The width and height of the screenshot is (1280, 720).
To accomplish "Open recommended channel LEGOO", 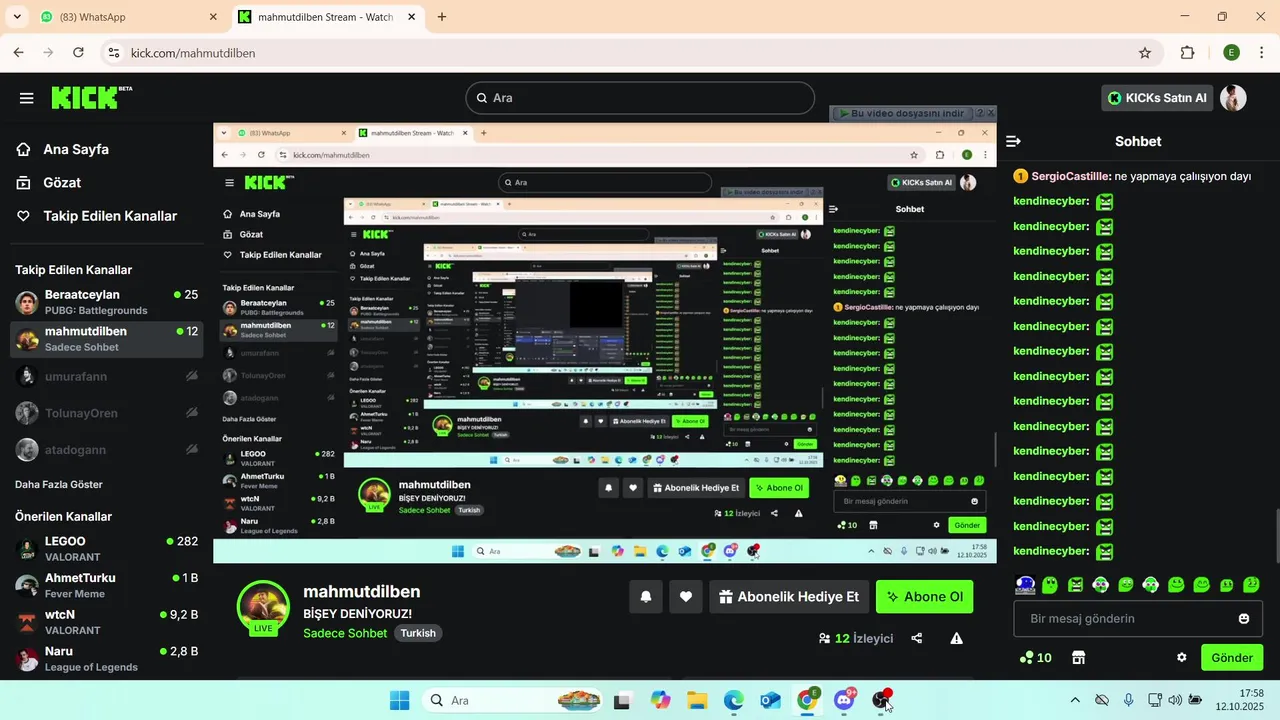I will click(x=106, y=548).
